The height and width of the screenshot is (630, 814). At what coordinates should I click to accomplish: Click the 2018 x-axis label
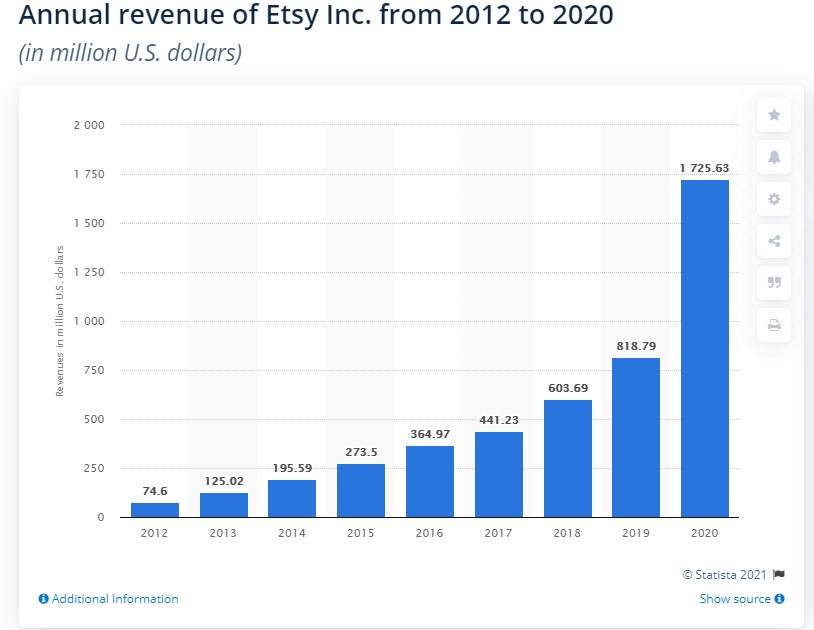coord(567,533)
